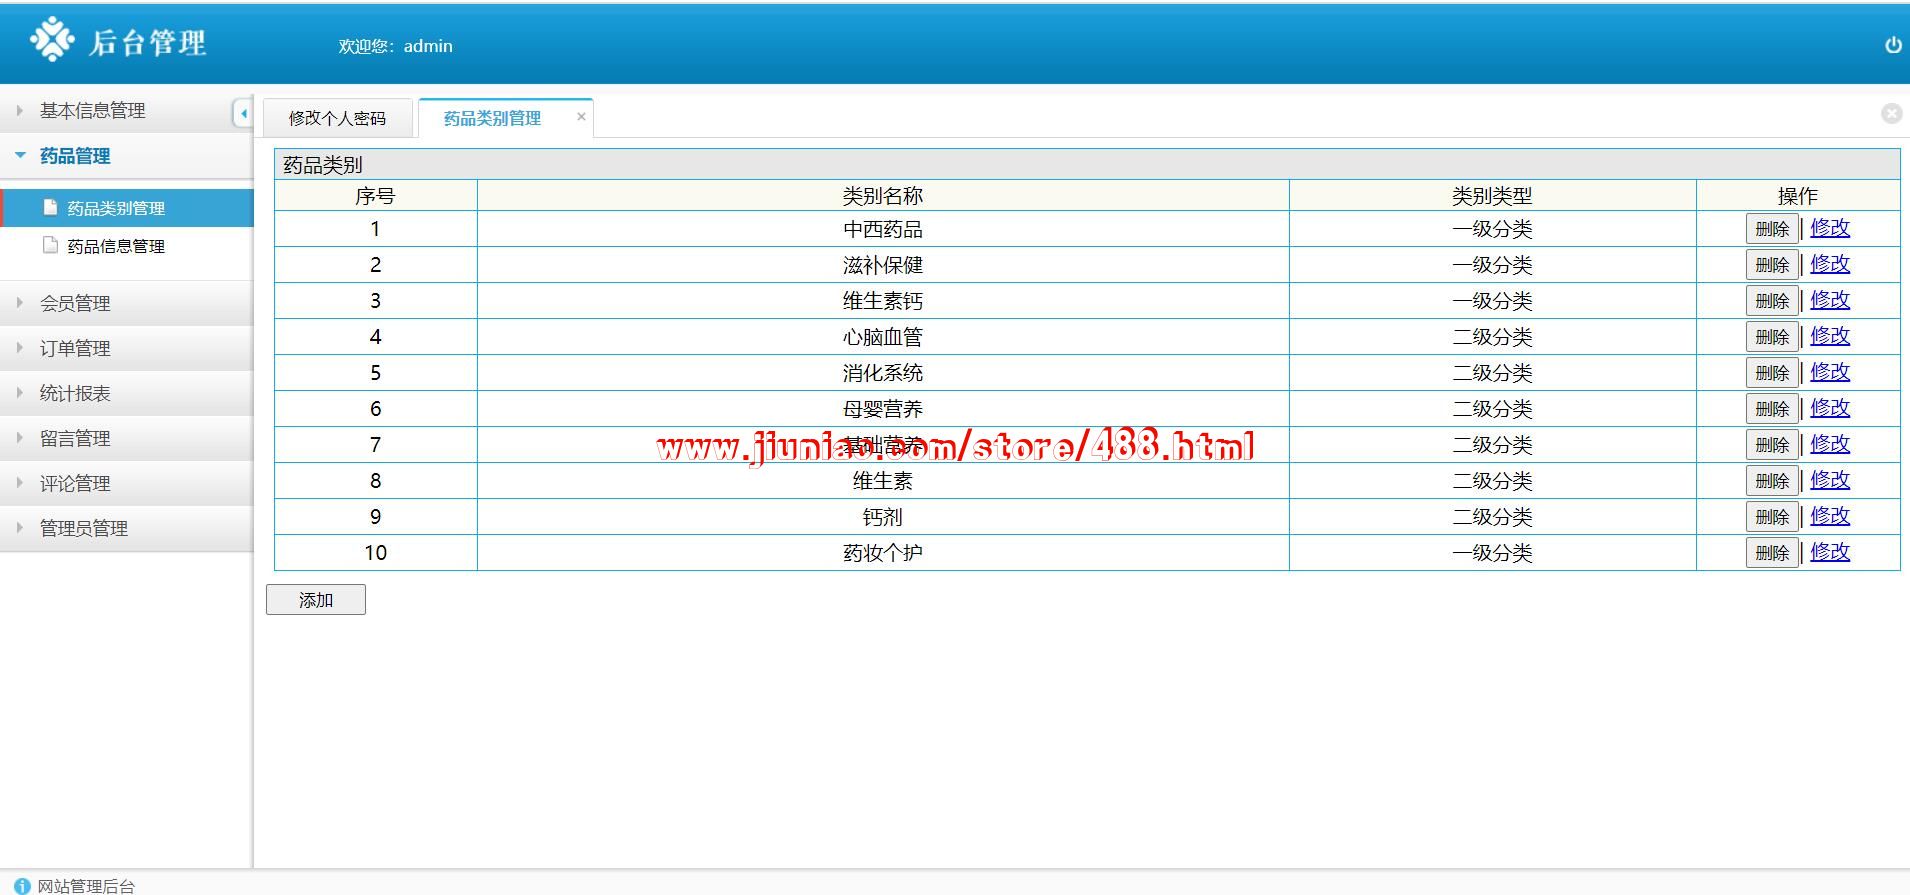Expand the 统计报表 menu

(127, 393)
